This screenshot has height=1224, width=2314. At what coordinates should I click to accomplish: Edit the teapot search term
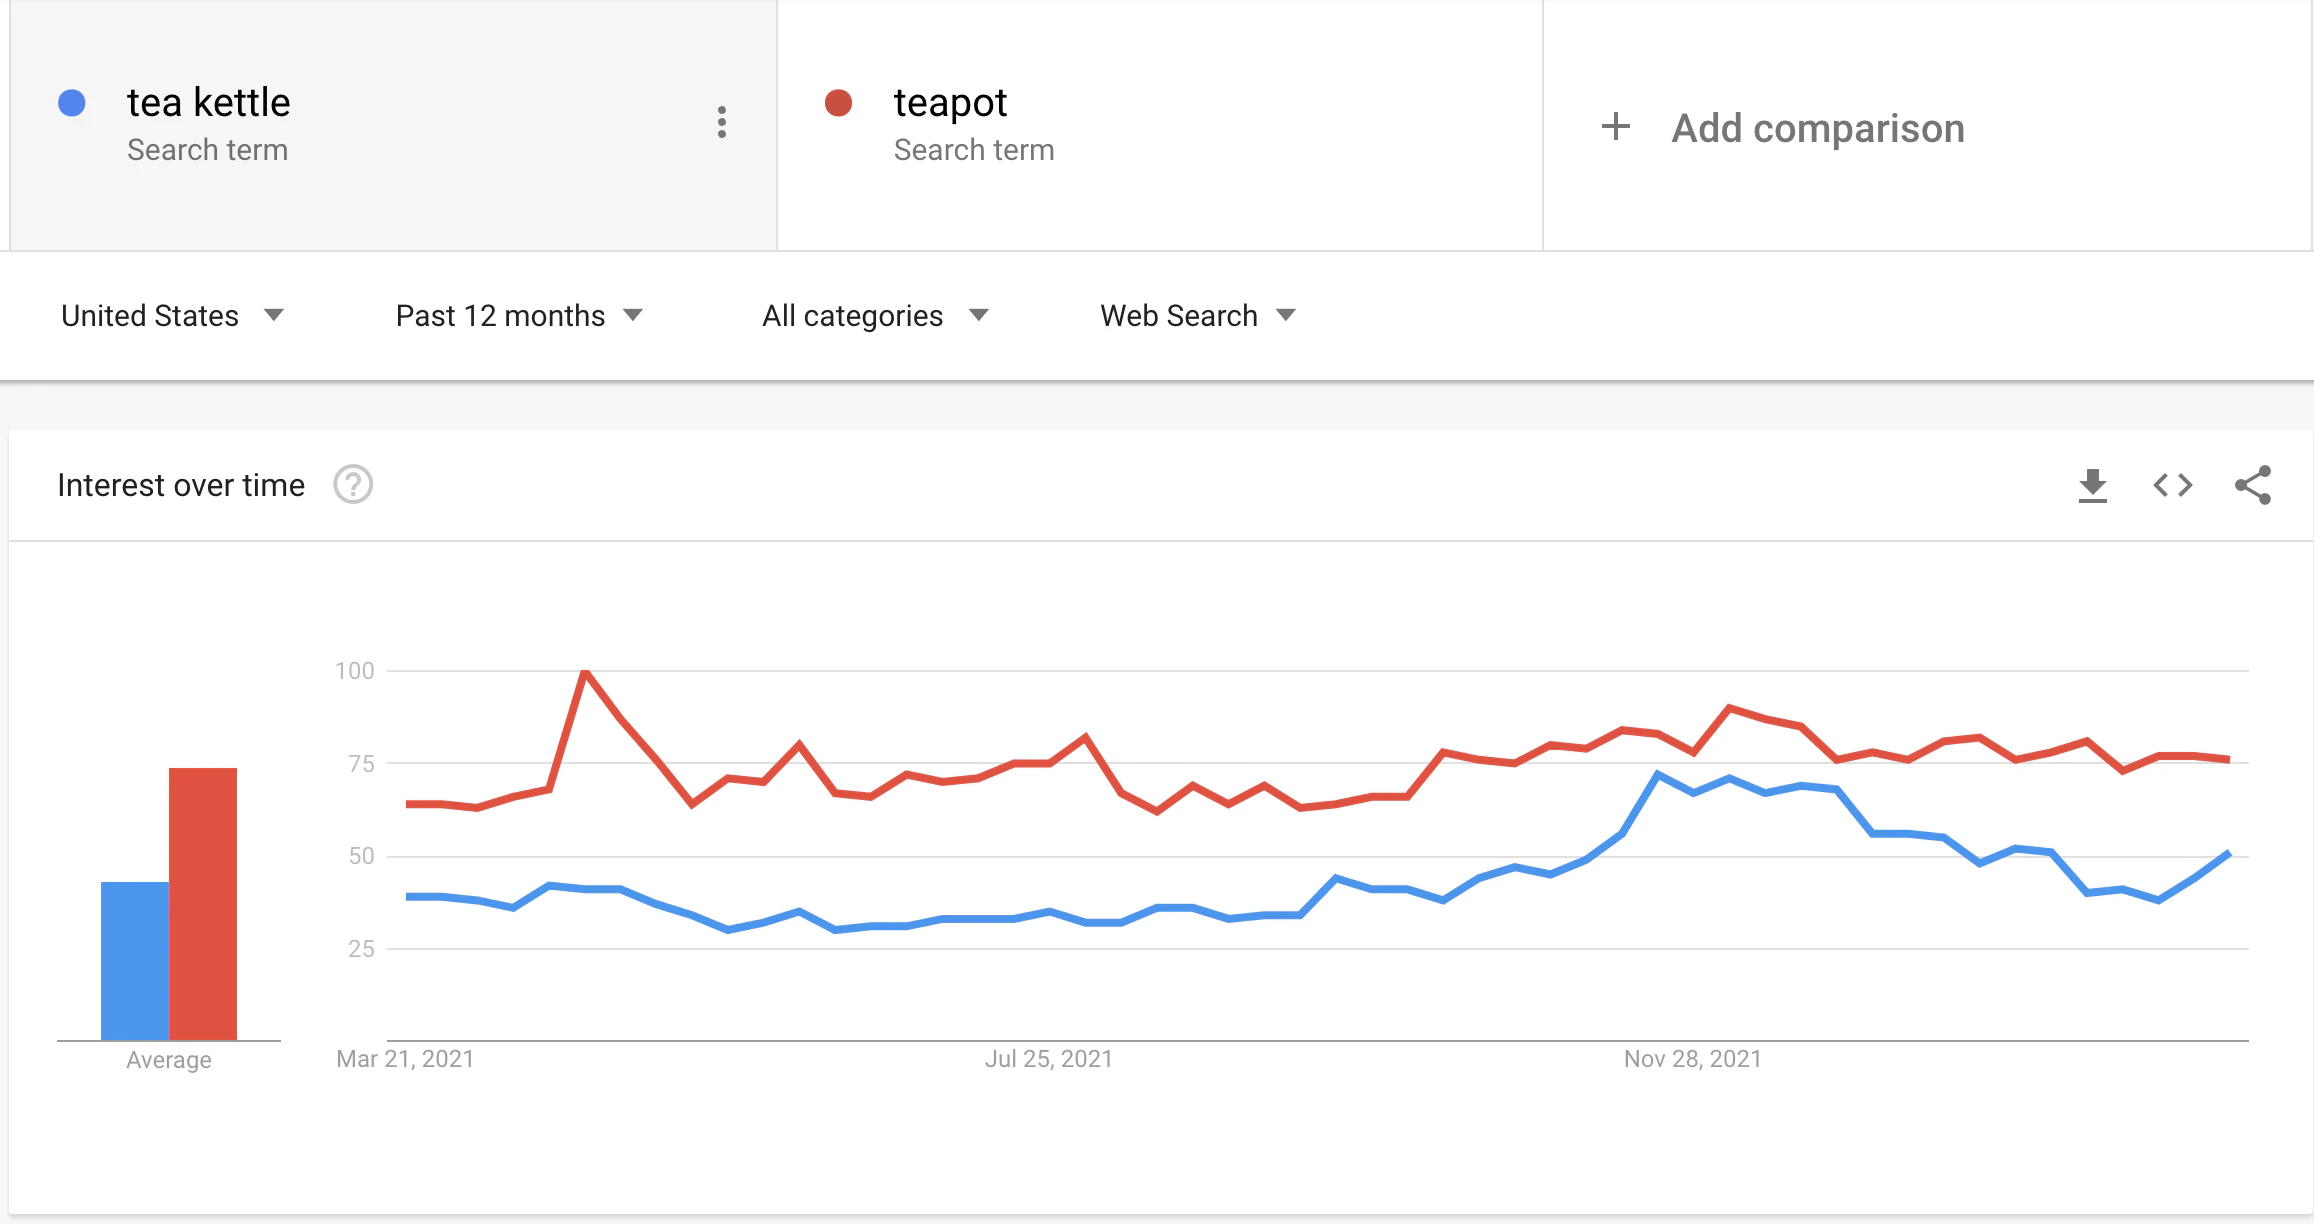pyautogui.click(x=950, y=103)
